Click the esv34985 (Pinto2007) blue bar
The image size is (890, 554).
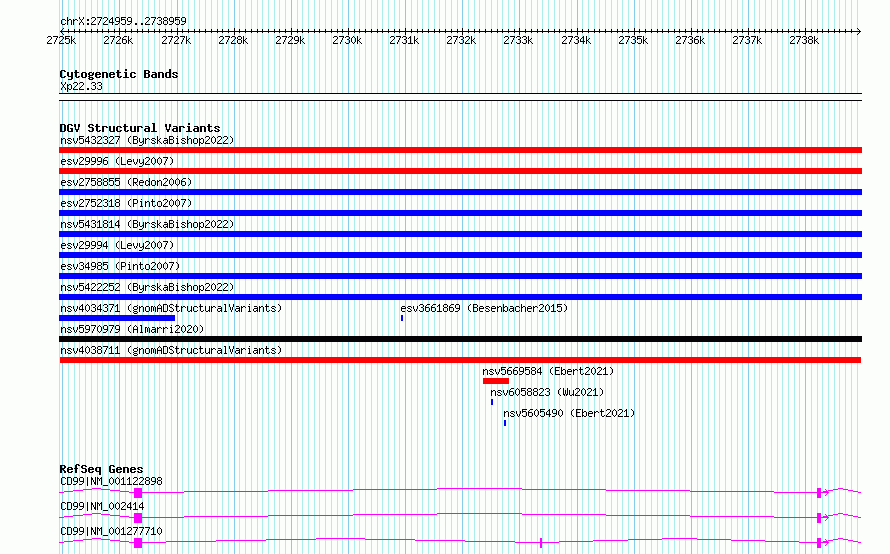(x=460, y=276)
